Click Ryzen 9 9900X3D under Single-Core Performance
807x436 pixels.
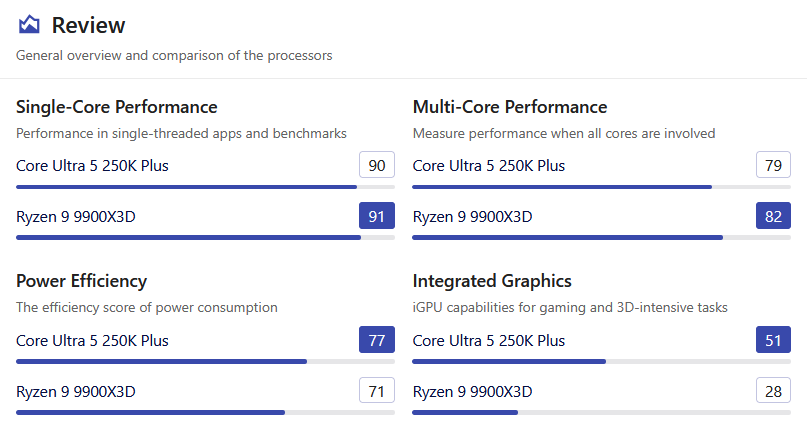pyautogui.click(x=76, y=217)
